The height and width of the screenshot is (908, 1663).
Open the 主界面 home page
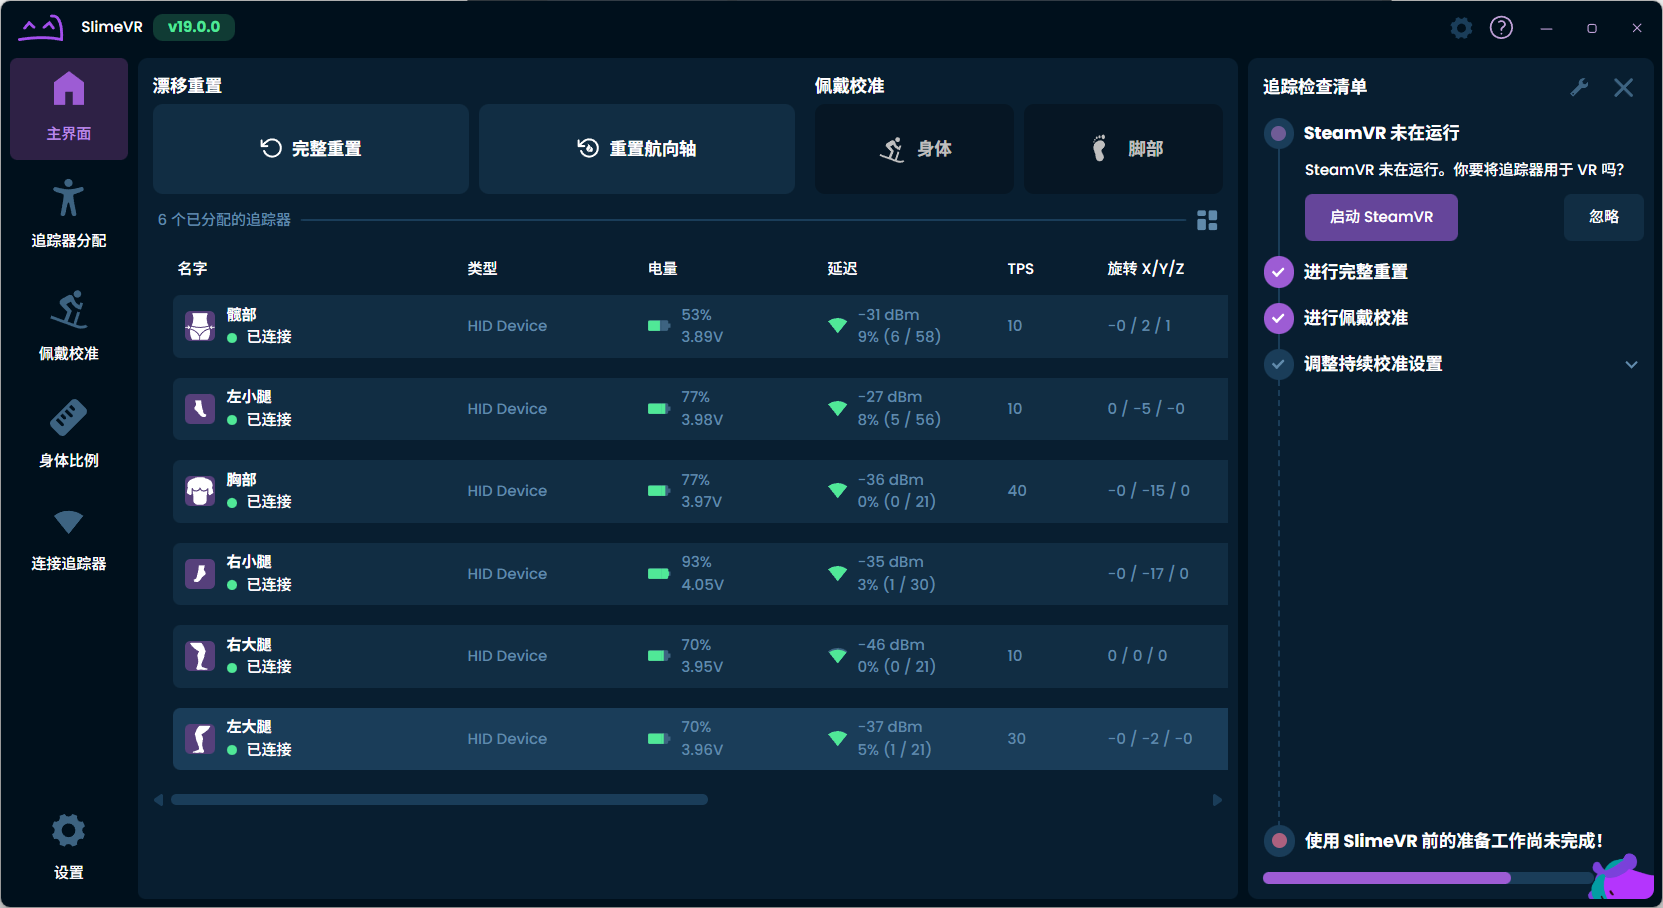(69, 109)
